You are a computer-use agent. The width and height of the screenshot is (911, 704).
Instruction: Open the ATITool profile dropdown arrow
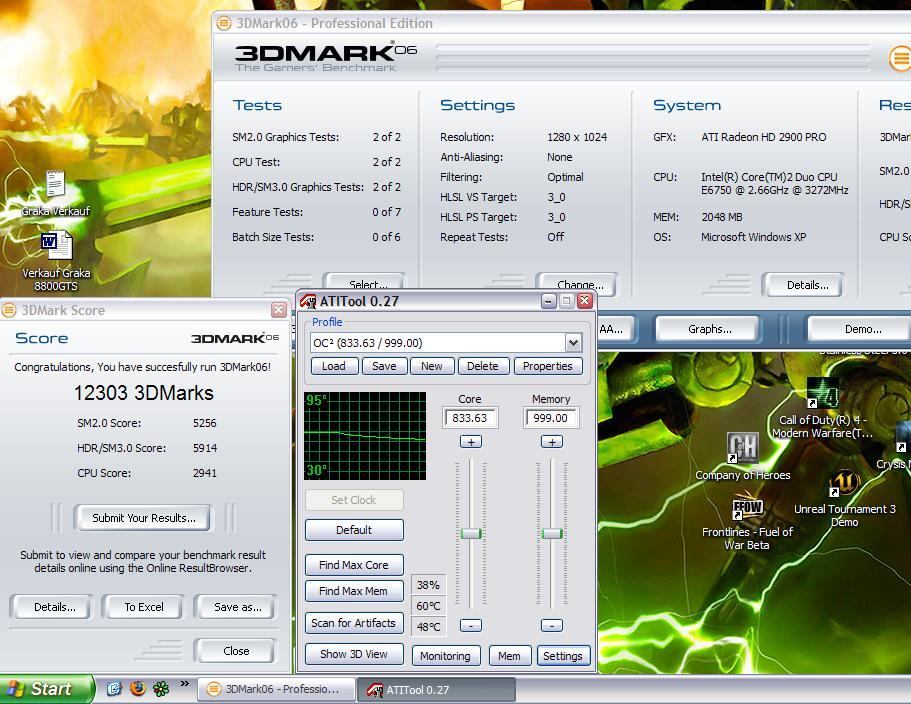573,343
